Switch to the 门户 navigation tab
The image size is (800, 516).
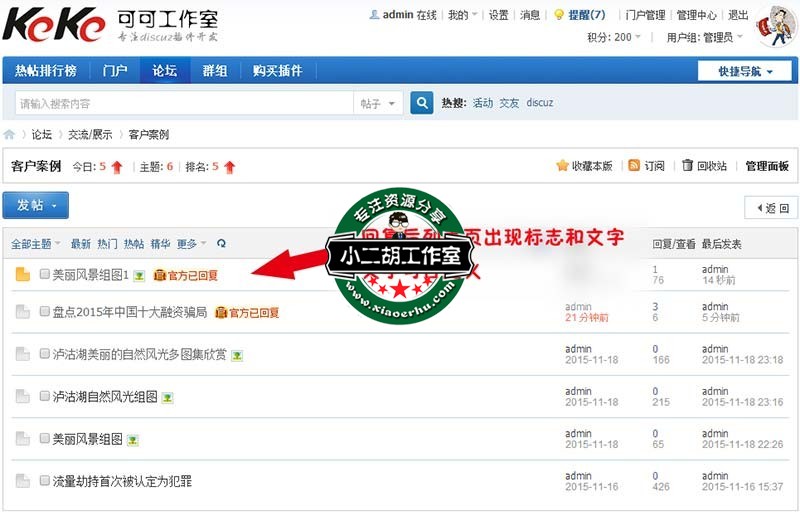(x=115, y=71)
